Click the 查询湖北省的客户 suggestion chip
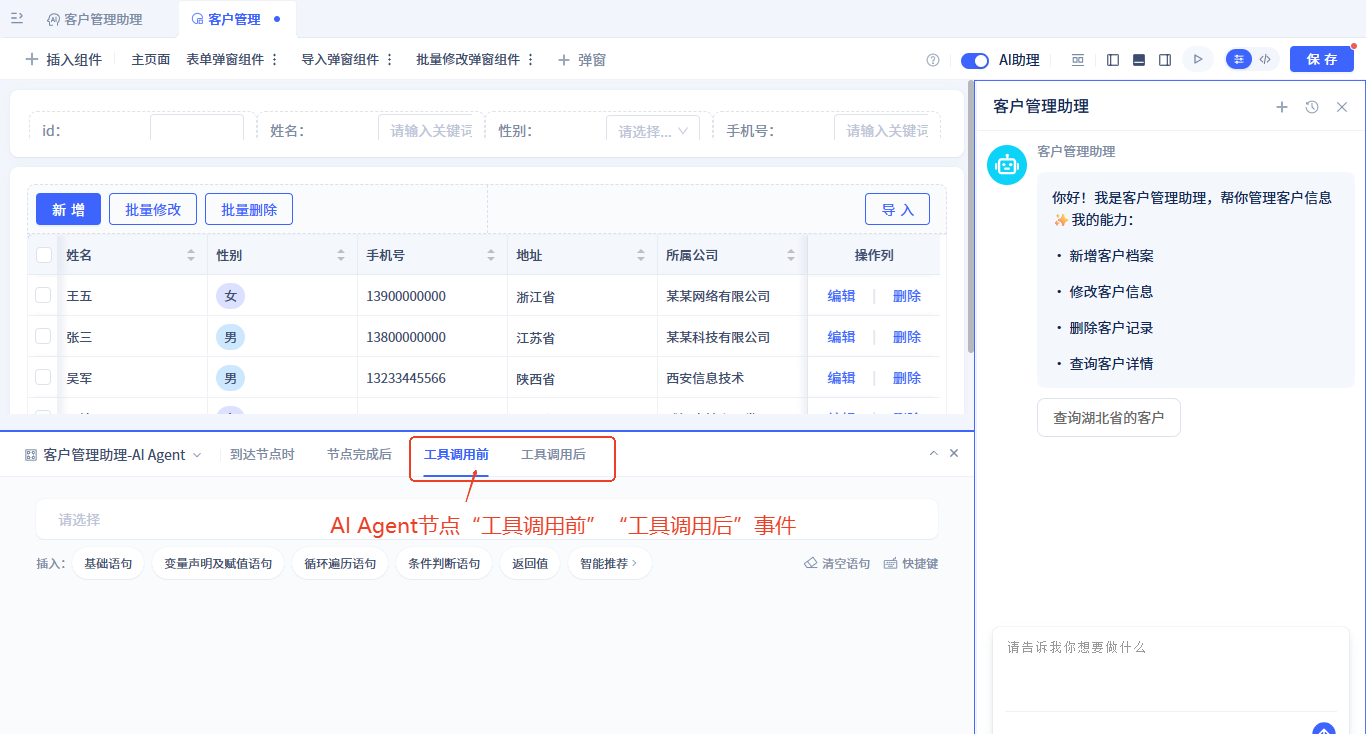 [1109, 417]
